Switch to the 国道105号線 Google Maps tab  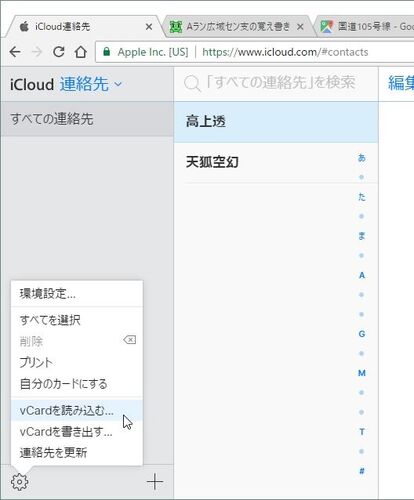(367, 27)
